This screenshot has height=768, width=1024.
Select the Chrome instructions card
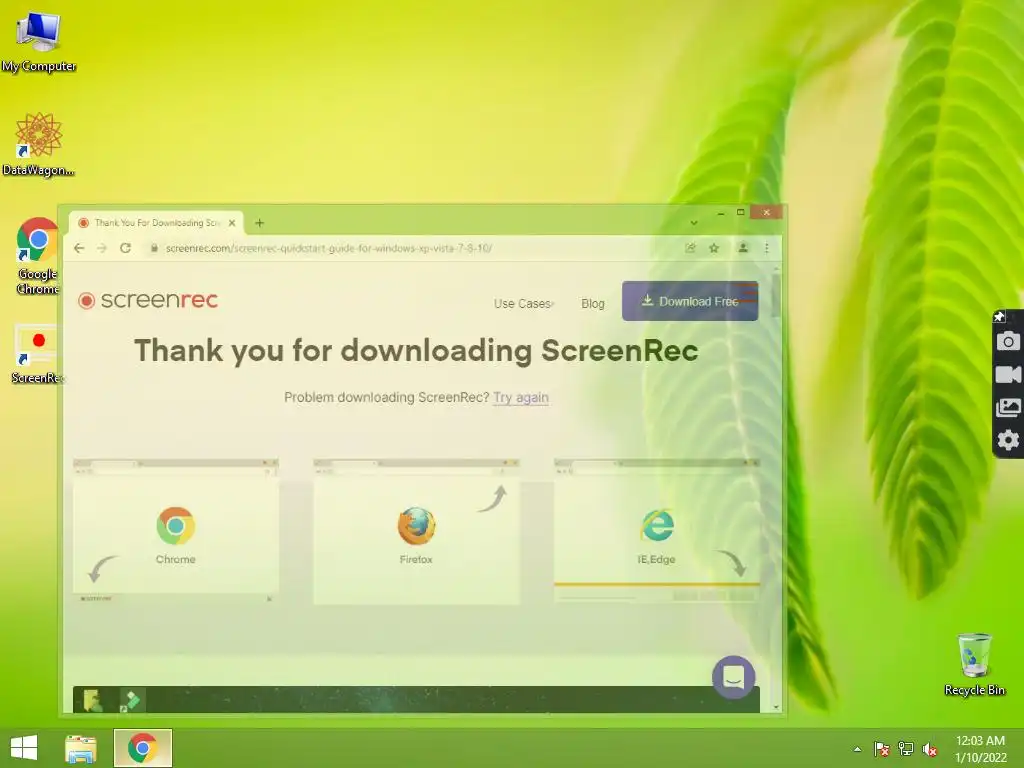[x=176, y=531]
